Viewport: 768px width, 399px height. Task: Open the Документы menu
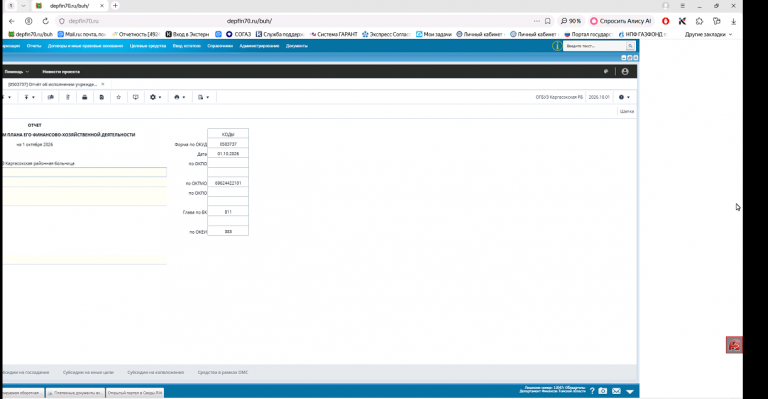coord(297,46)
